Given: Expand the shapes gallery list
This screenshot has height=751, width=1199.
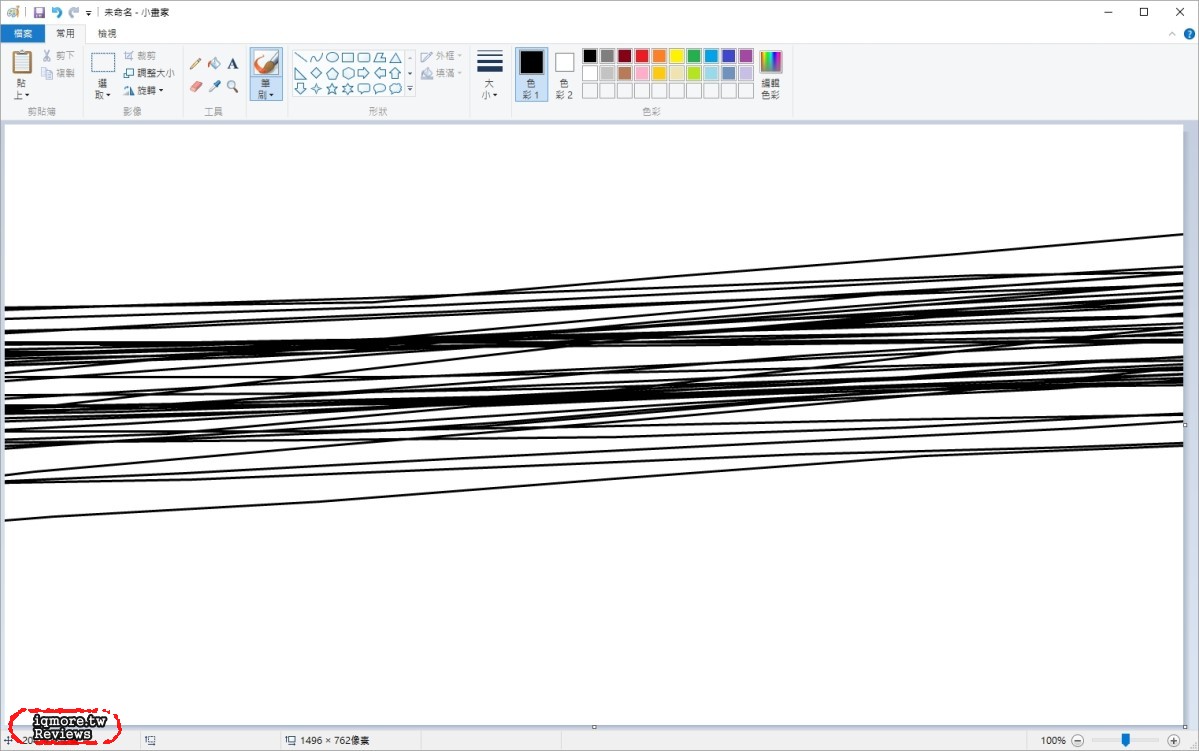Looking at the screenshot, I should (410, 89).
